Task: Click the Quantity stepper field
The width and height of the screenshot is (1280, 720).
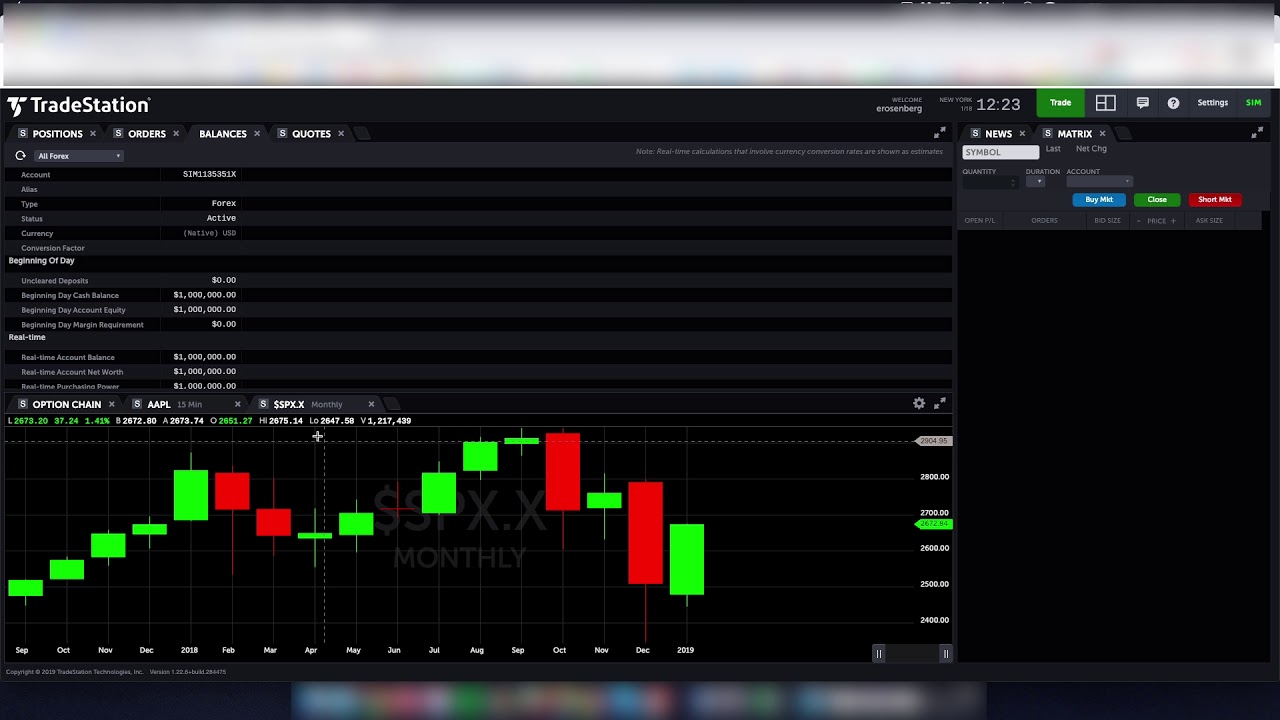Action: (990, 181)
